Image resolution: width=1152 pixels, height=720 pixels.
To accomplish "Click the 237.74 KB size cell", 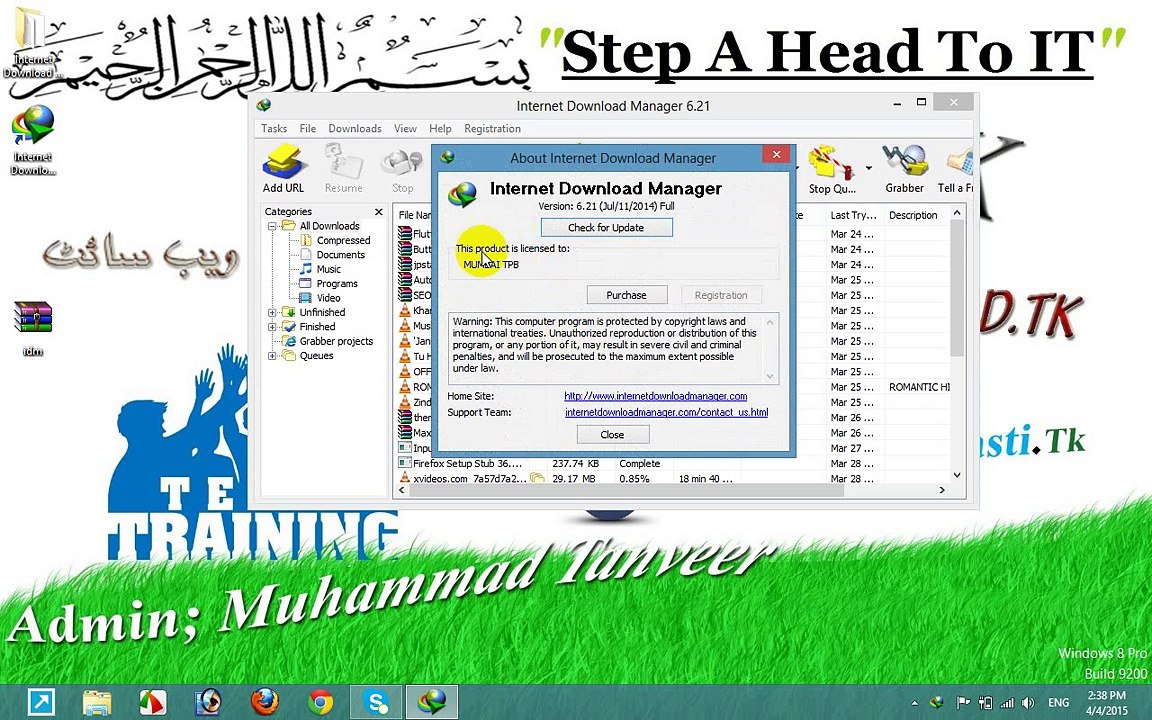I will tap(575, 464).
